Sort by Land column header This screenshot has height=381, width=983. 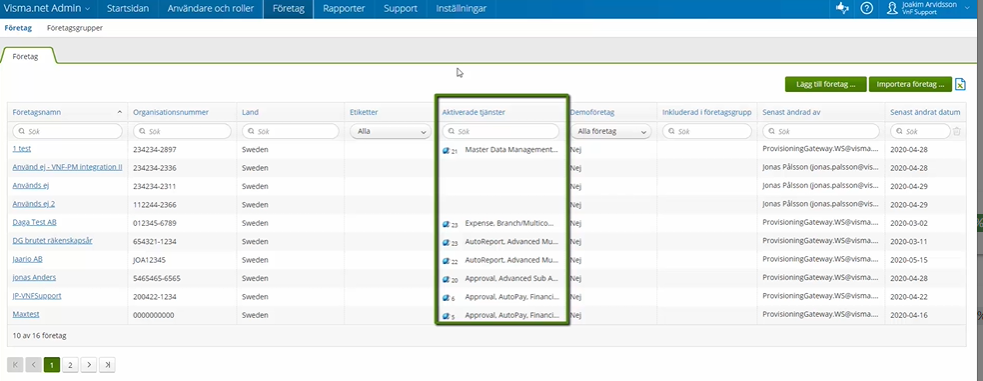pyautogui.click(x=250, y=112)
